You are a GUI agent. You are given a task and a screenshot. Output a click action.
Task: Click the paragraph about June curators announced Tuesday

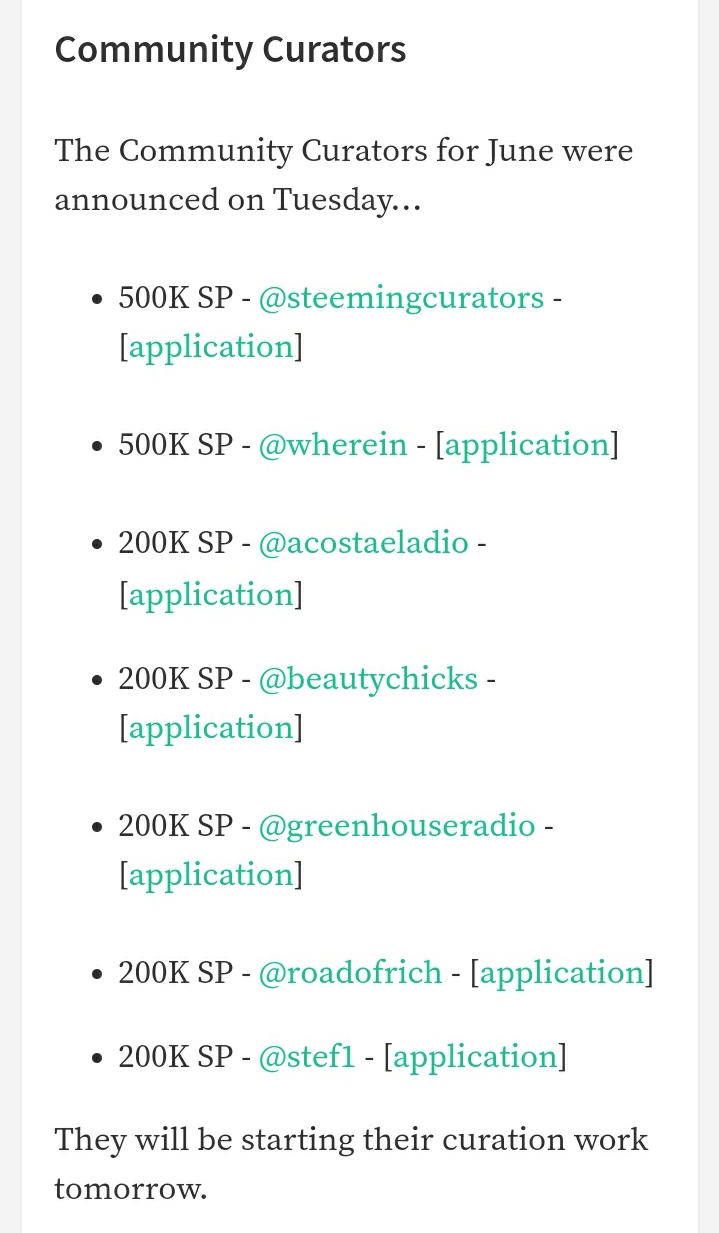click(x=344, y=176)
